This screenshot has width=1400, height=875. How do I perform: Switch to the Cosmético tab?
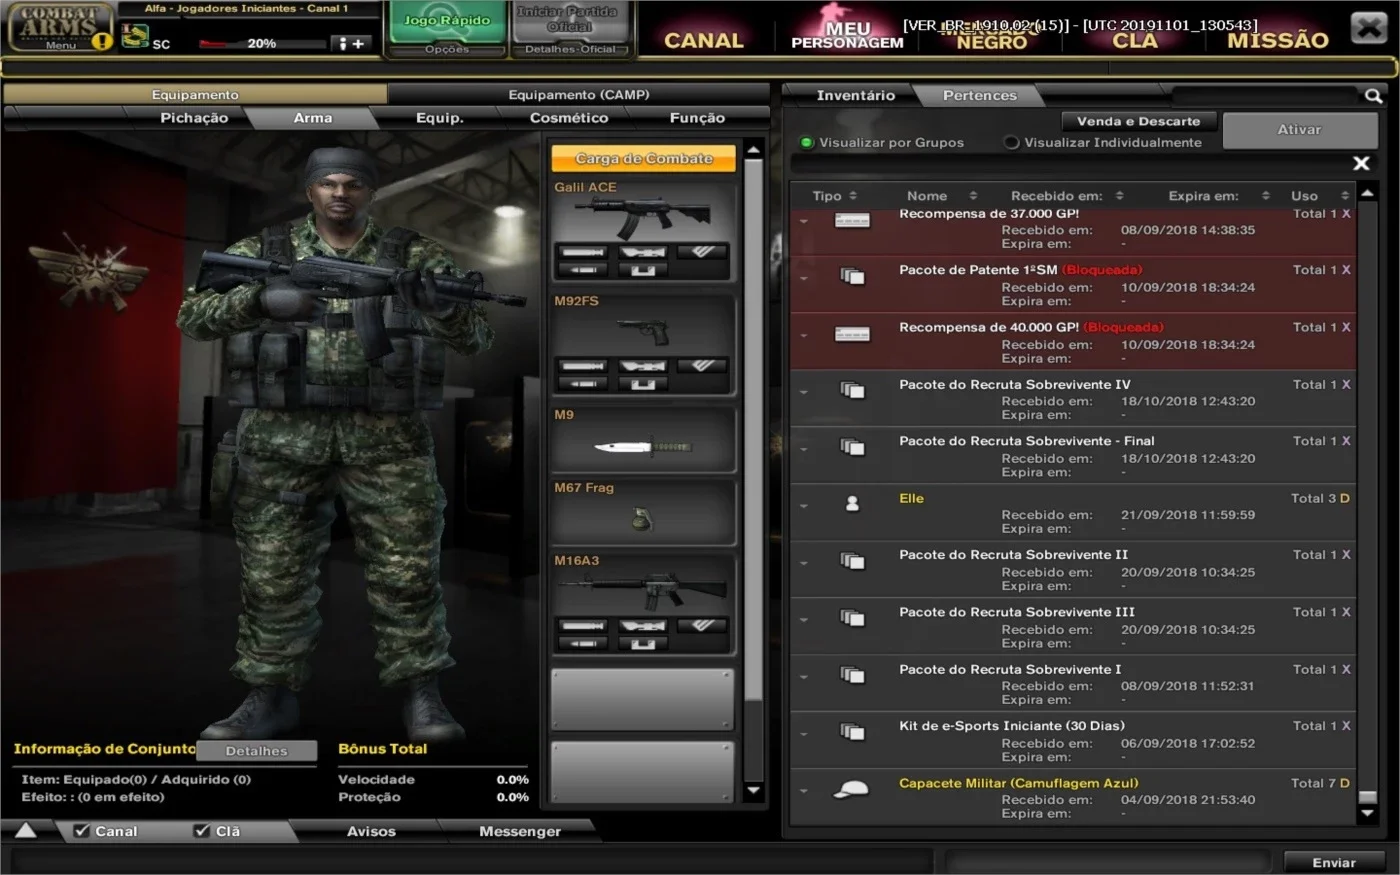tap(569, 118)
